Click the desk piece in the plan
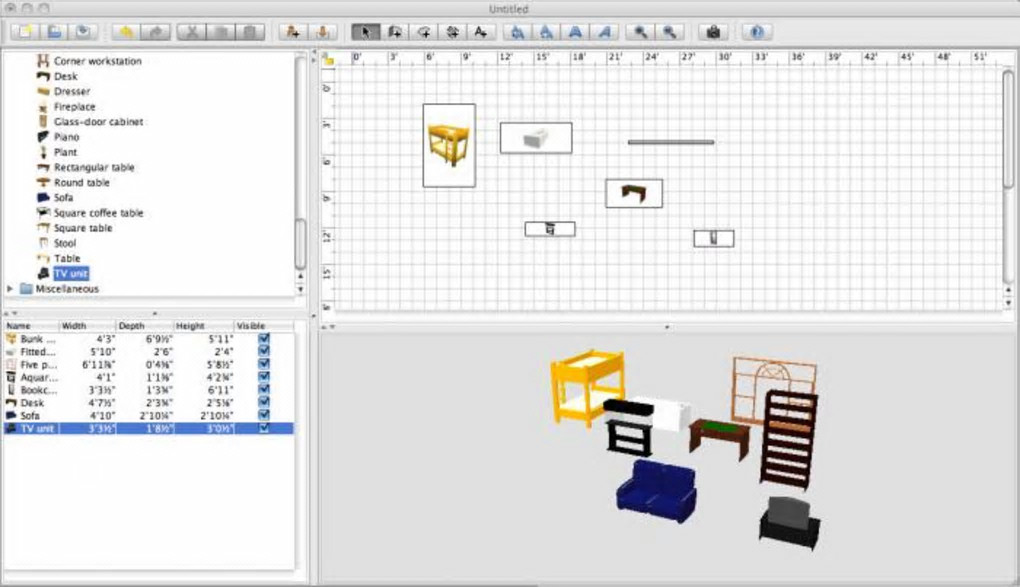 click(634, 193)
